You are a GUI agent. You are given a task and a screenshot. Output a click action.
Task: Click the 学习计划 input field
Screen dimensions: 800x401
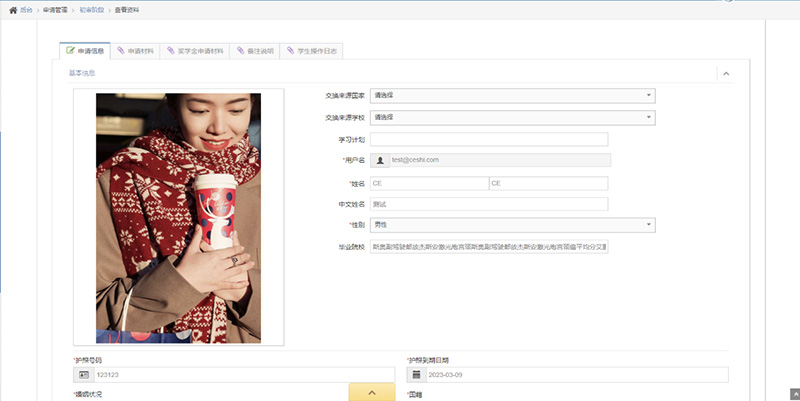[x=488, y=139]
